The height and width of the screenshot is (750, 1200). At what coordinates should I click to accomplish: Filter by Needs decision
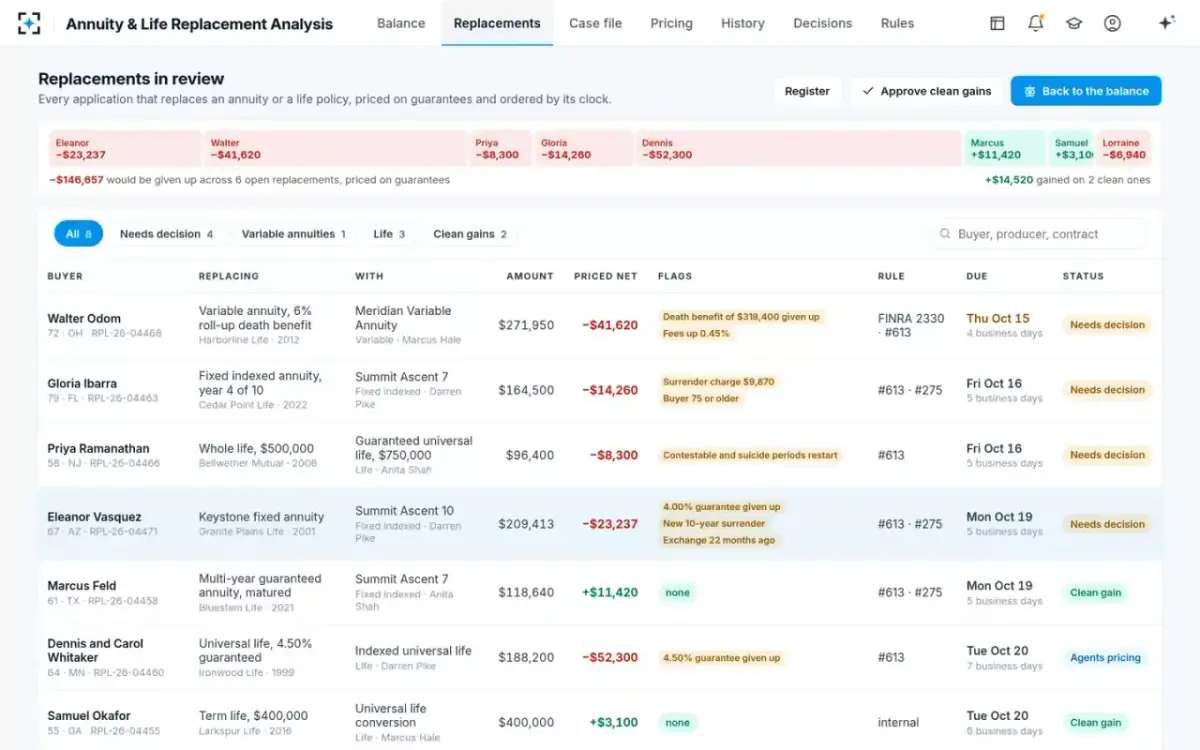[167, 234]
